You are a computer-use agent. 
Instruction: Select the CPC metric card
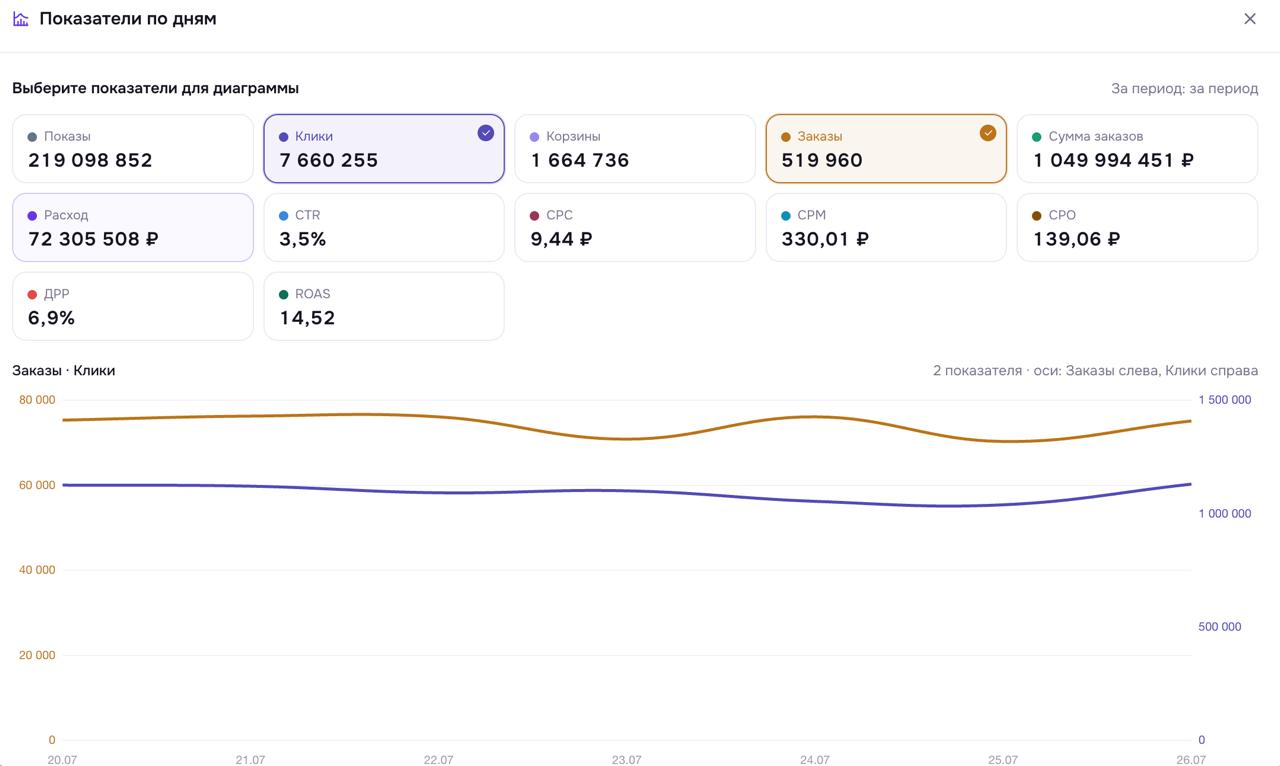click(x=635, y=228)
